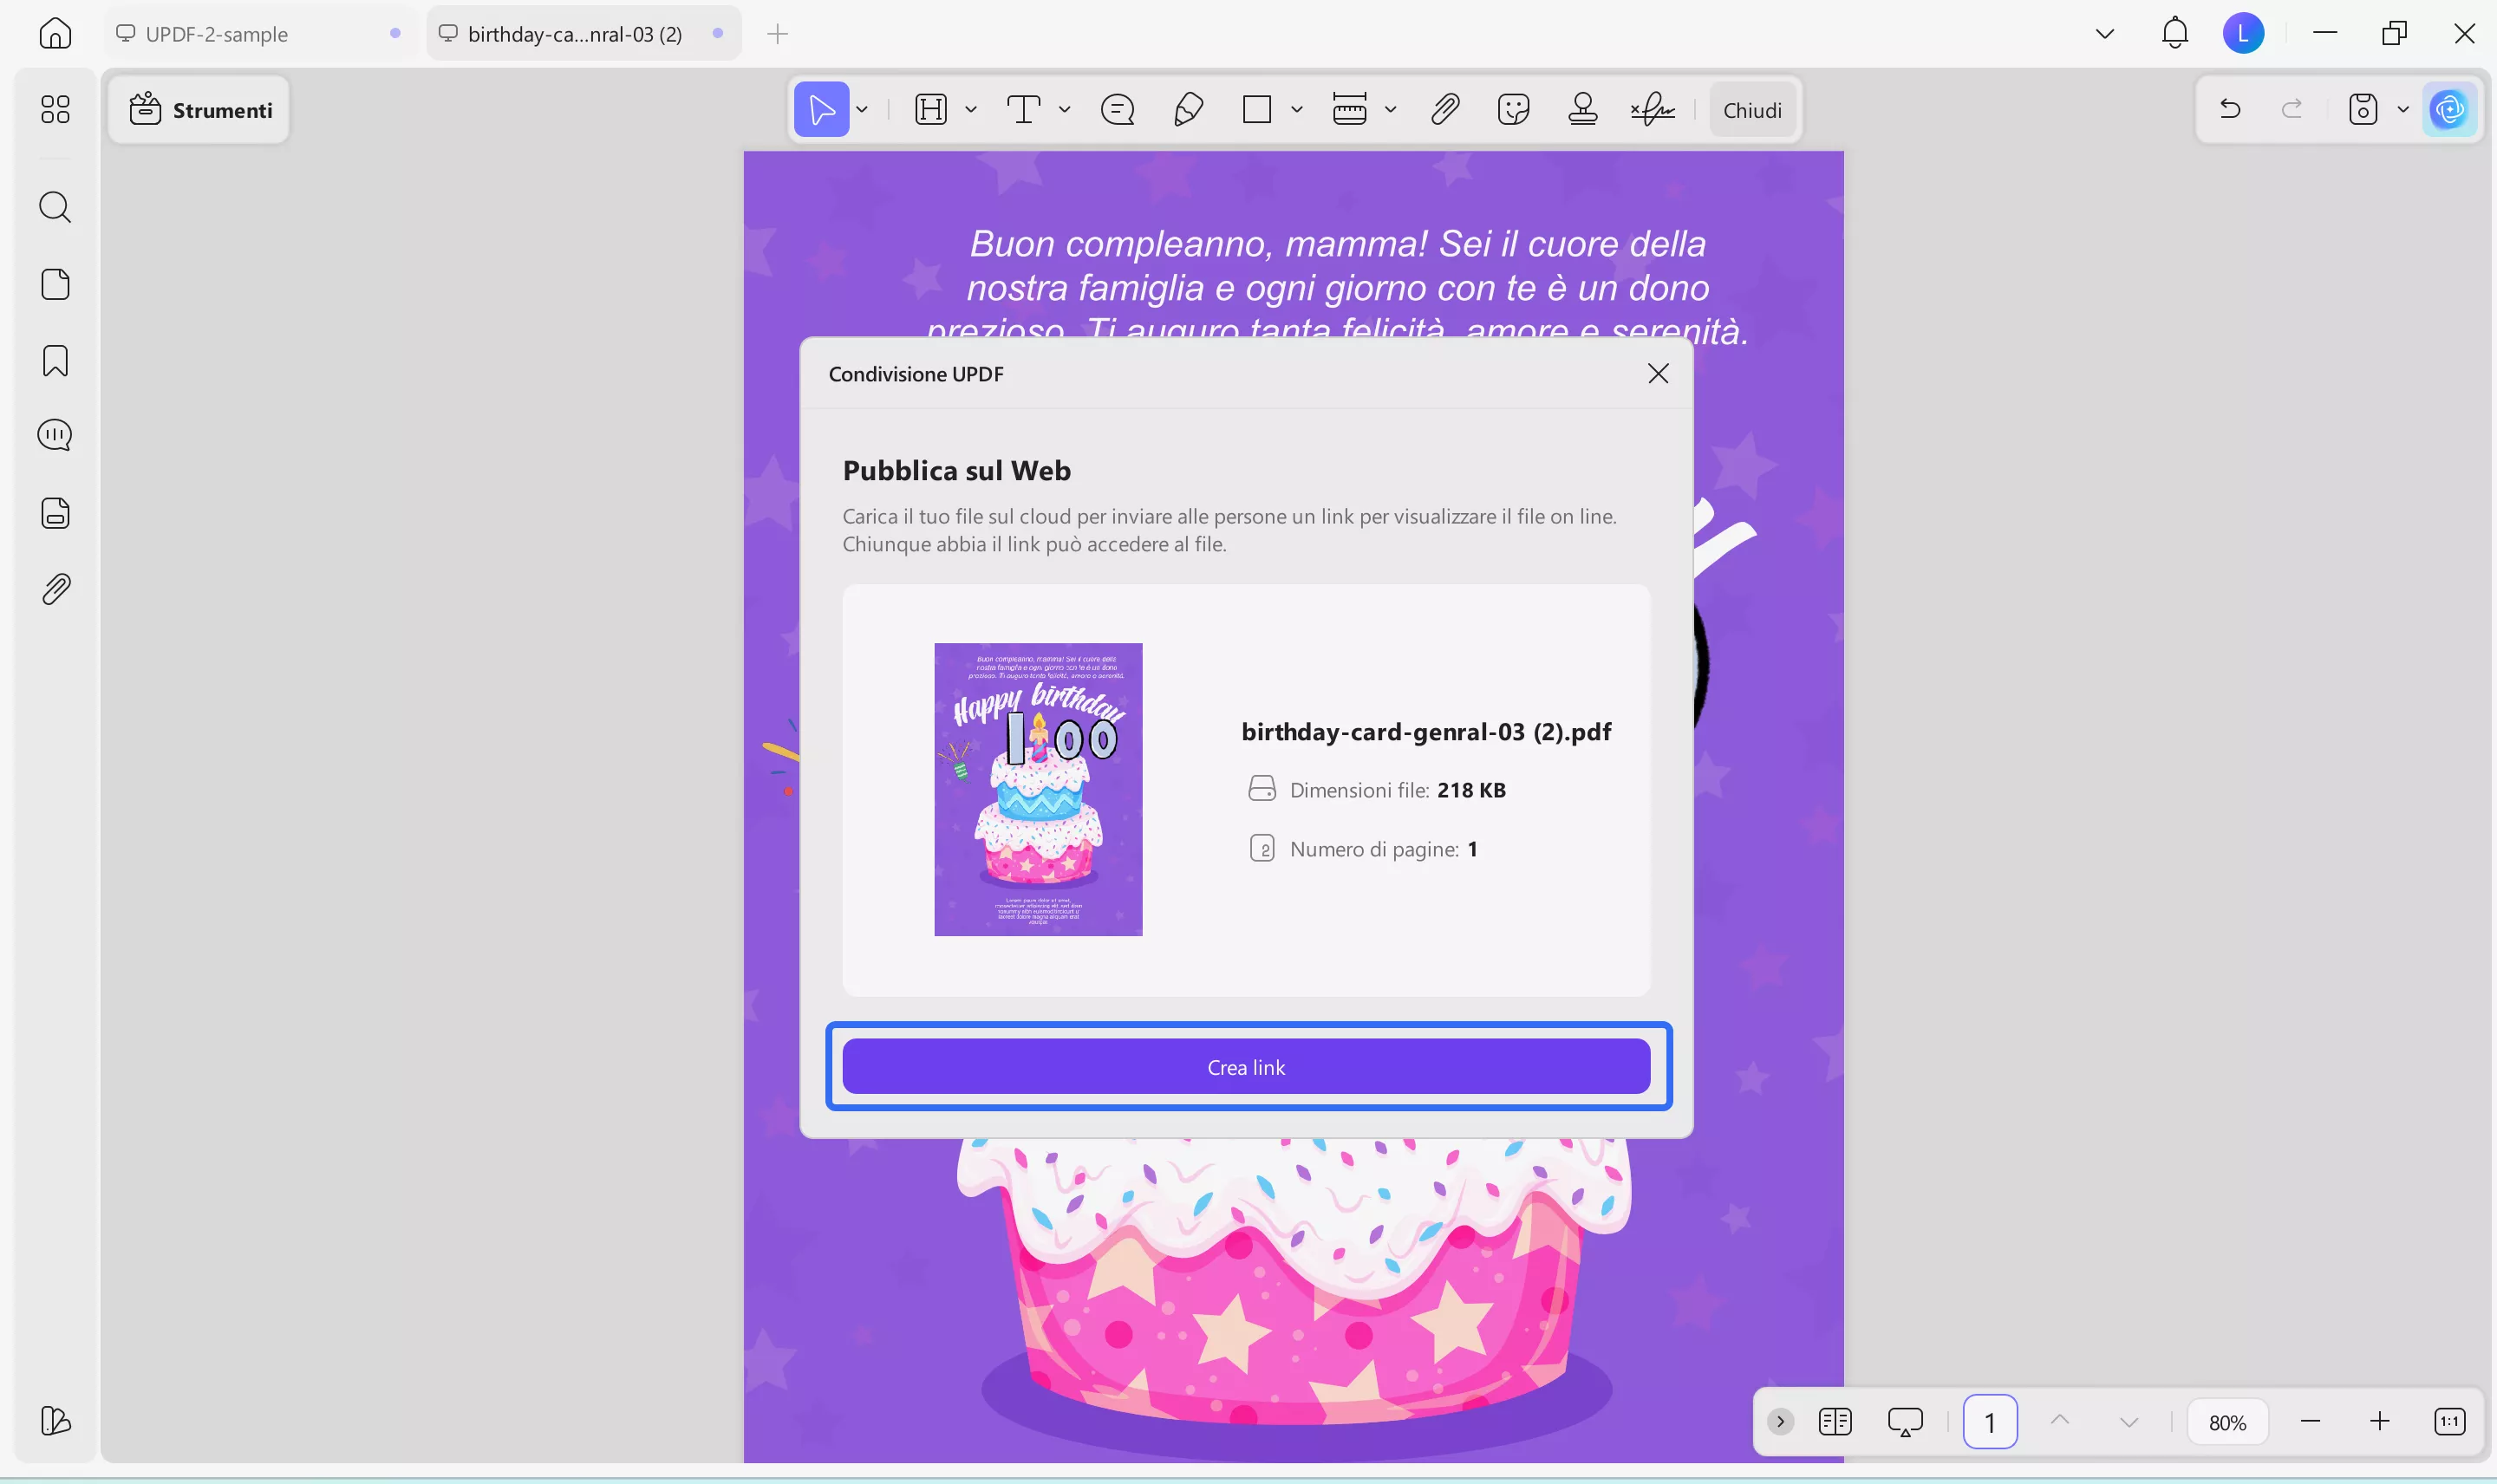
Task: Expand the text tool dropdown arrow
Action: [x=1064, y=109]
